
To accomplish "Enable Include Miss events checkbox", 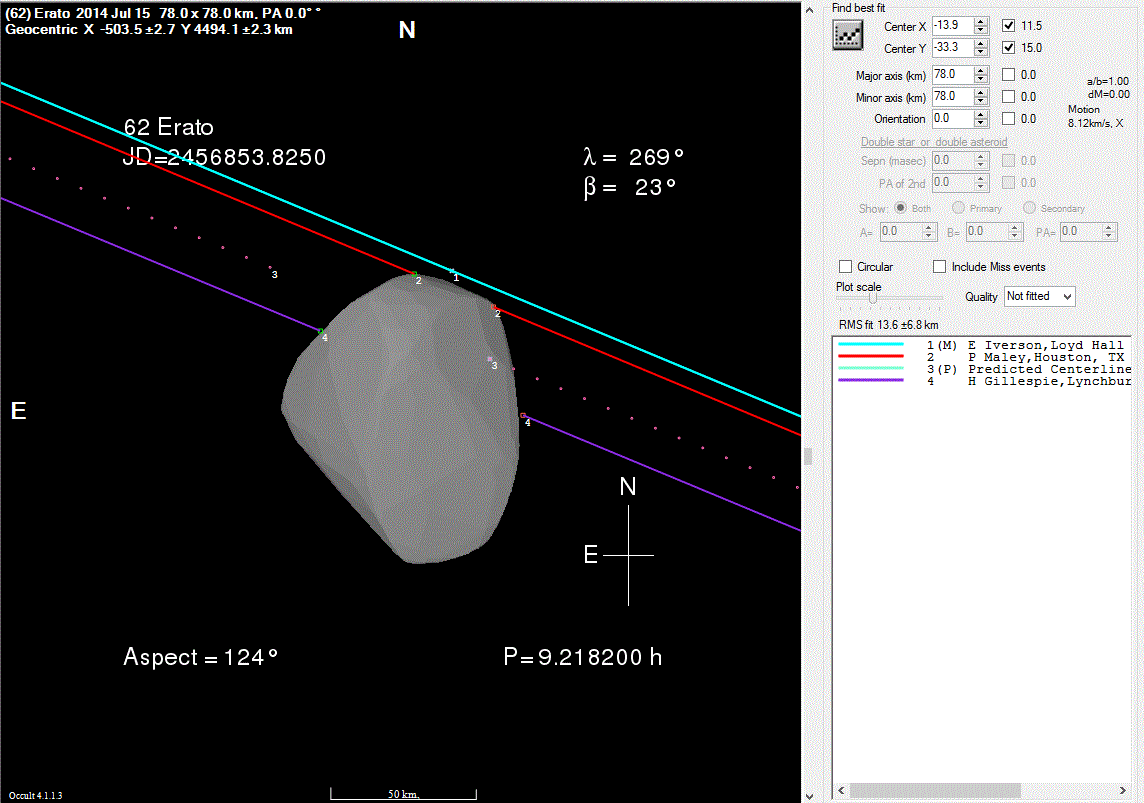I will pos(939,267).
